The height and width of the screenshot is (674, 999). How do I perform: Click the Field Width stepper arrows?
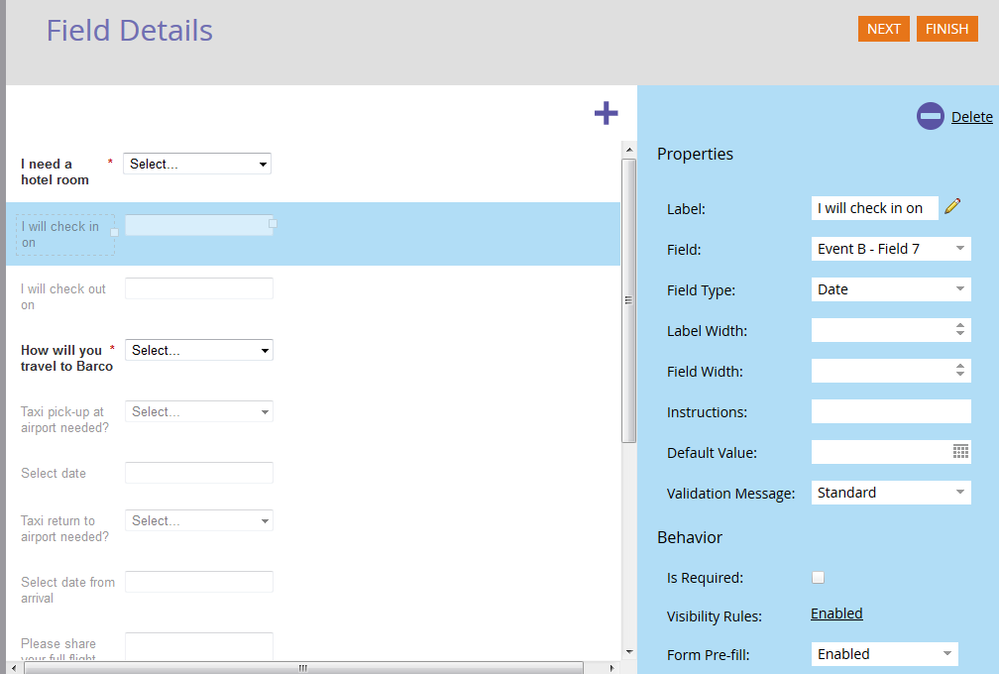tap(960, 371)
